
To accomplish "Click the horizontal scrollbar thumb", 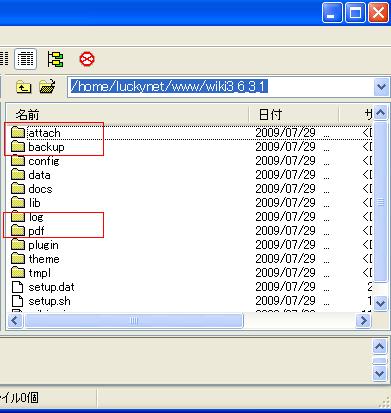I will [x=134, y=321].
